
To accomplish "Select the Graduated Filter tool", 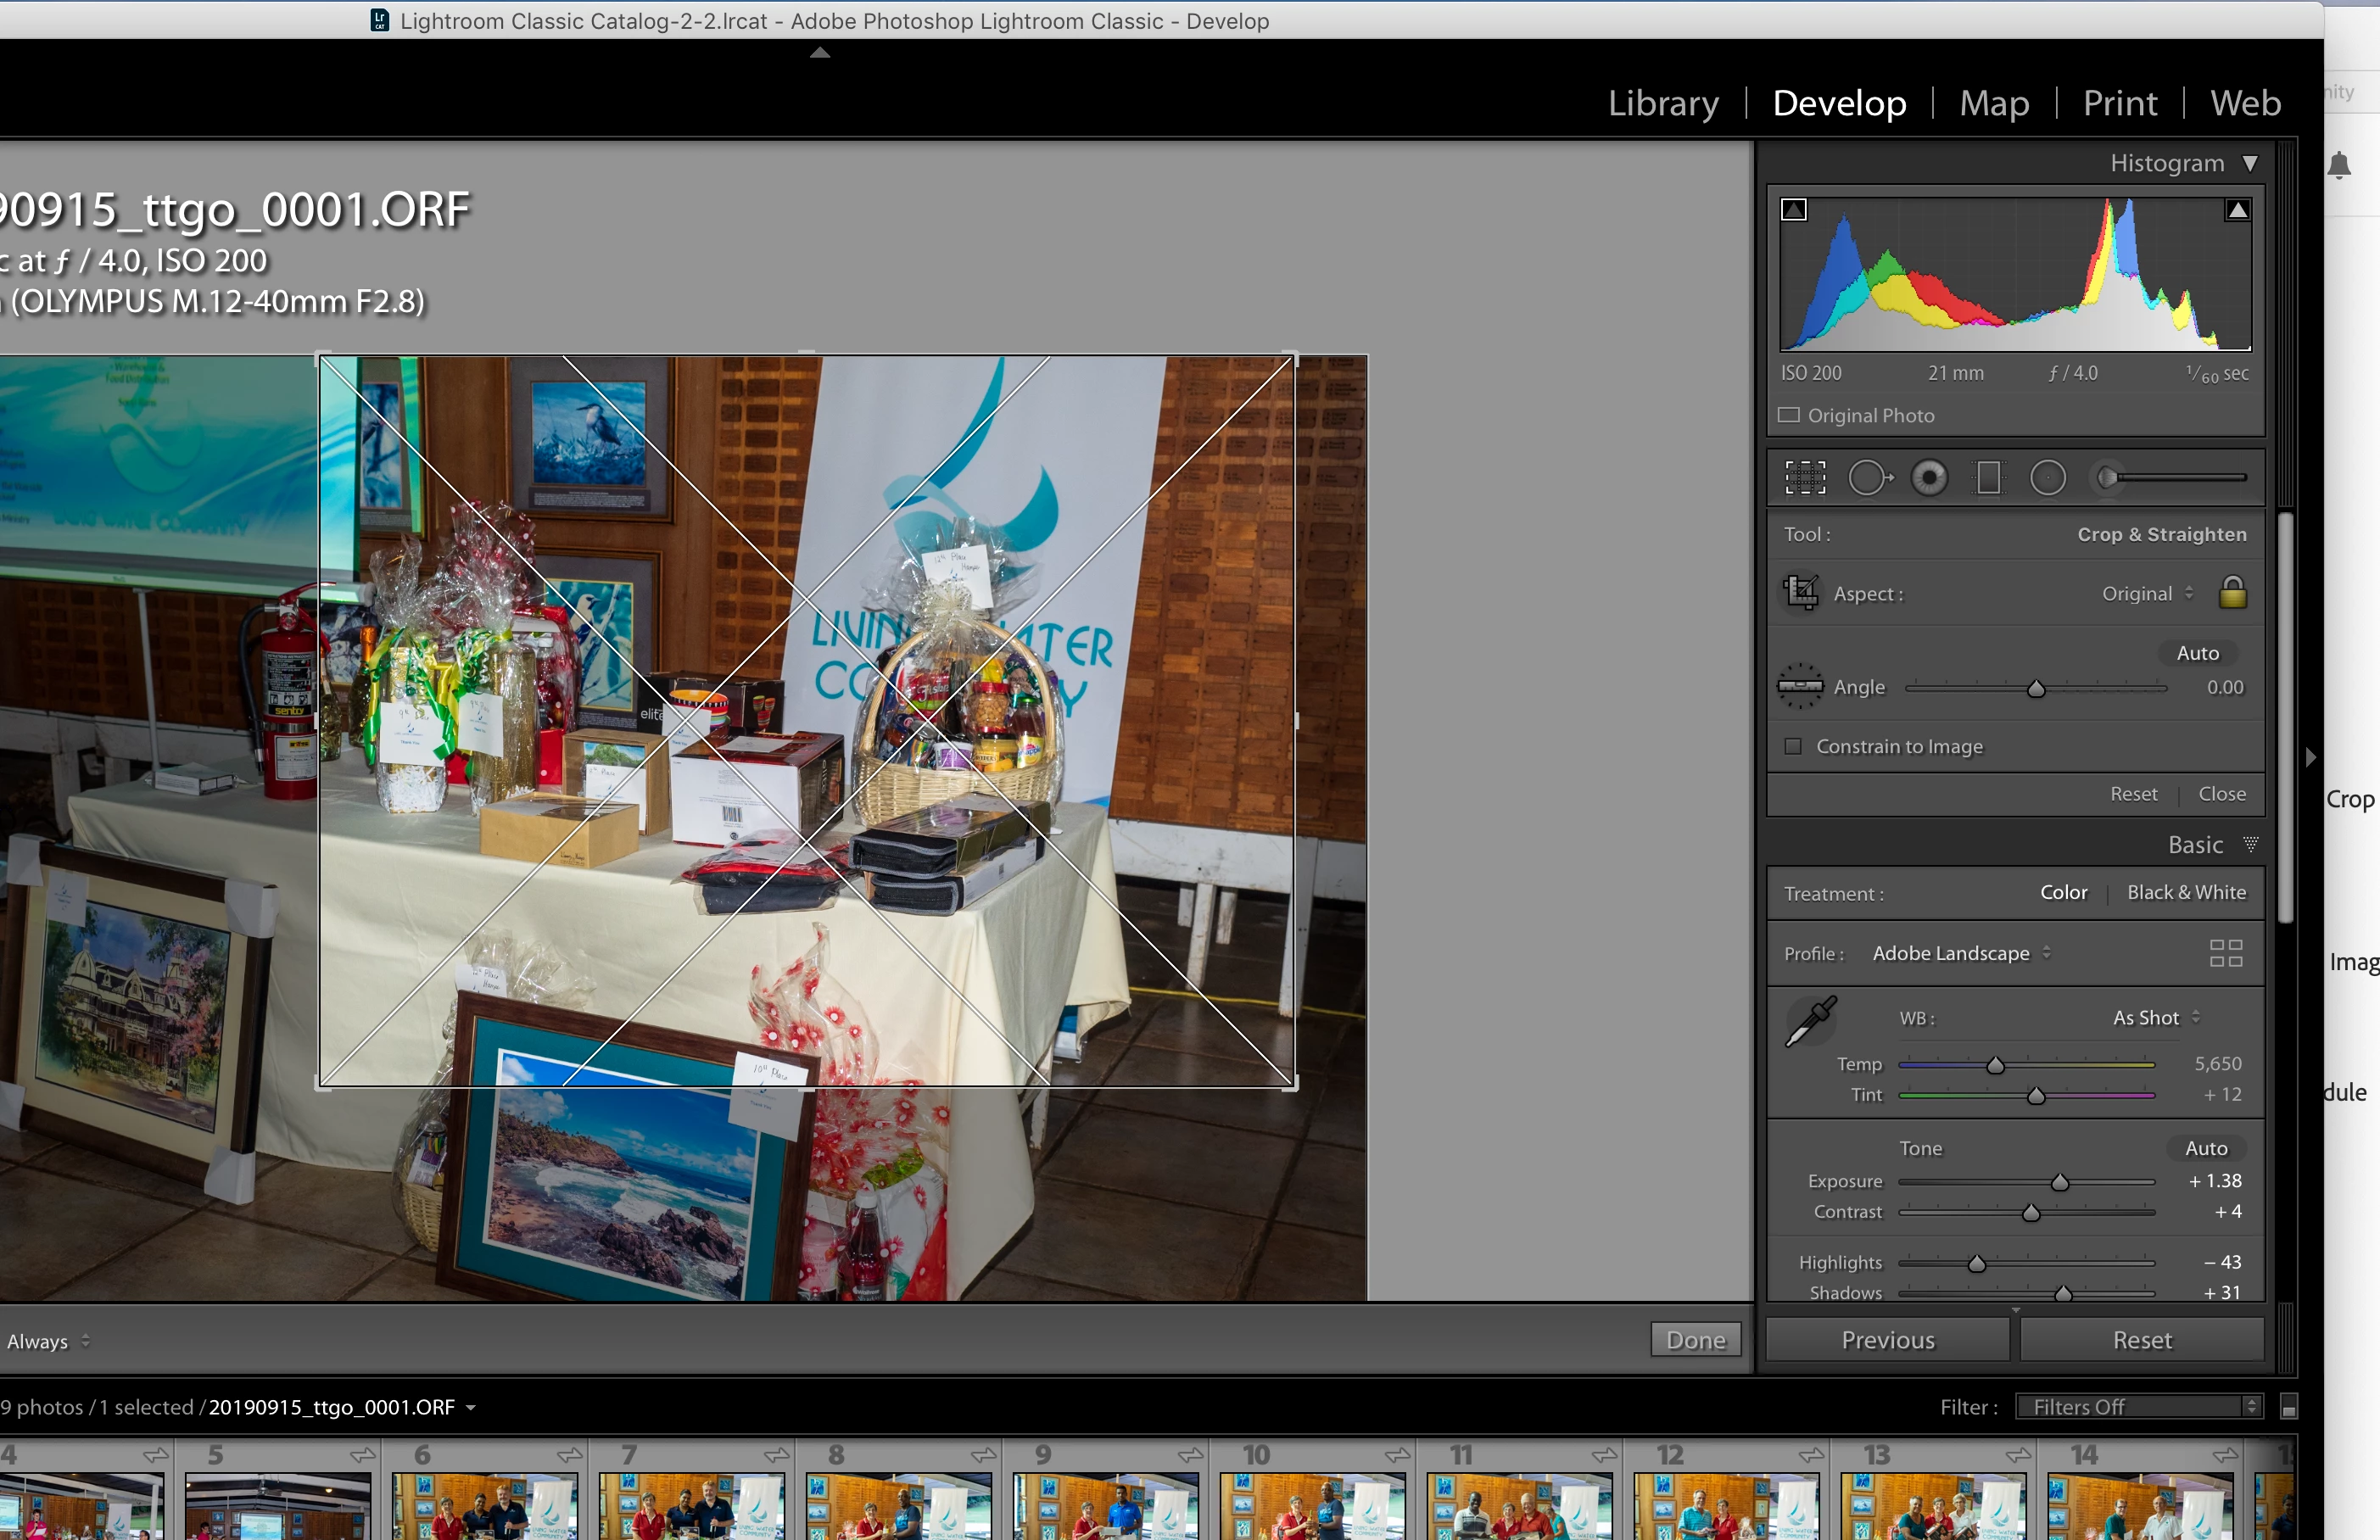I will pyautogui.click(x=1989, y=478).
